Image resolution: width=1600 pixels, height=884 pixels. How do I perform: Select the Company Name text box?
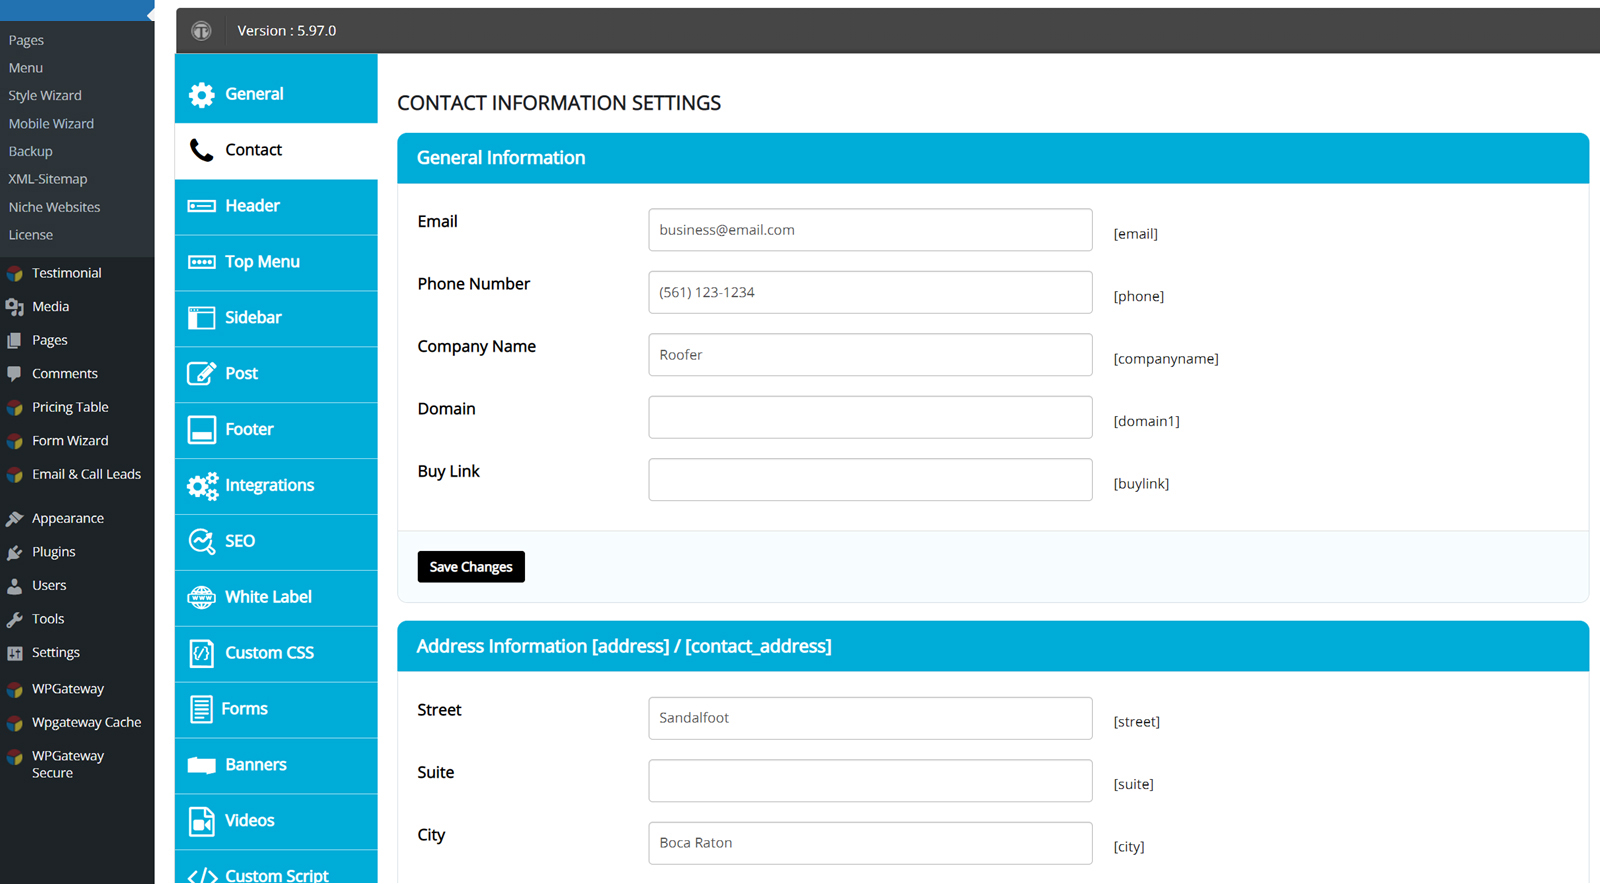pos(870,355)
